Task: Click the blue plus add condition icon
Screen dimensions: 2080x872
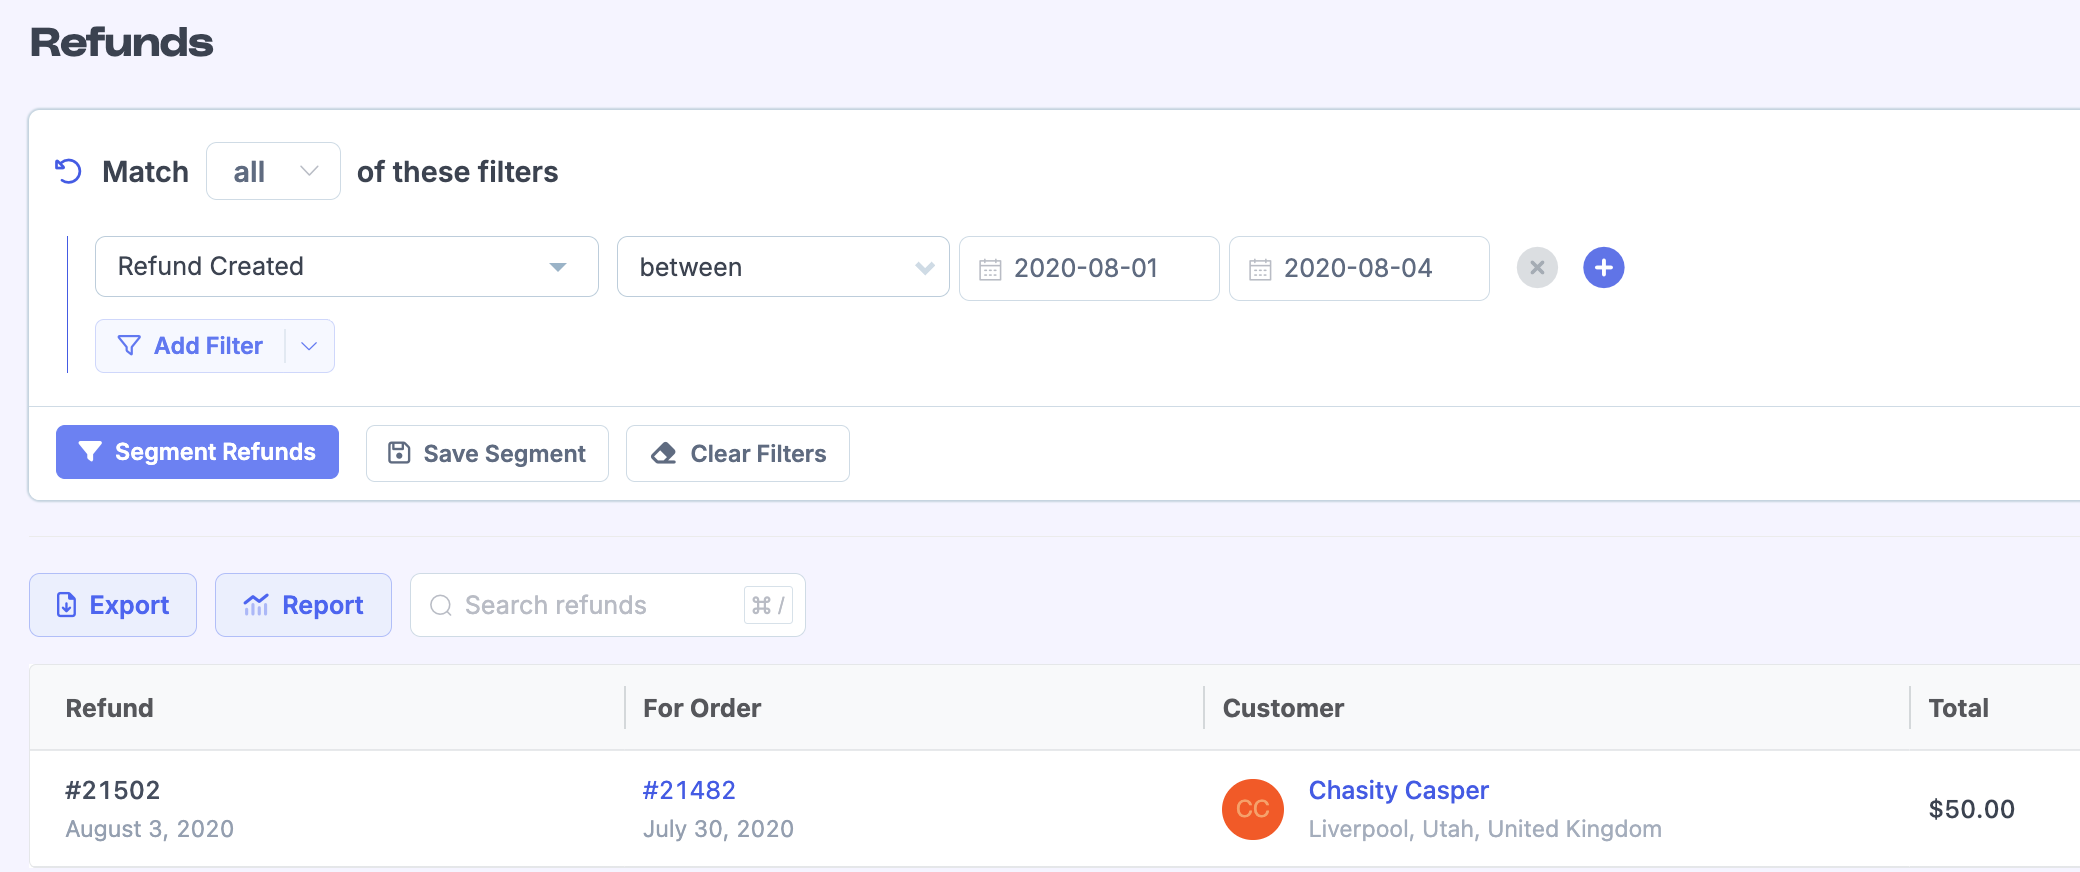Action: pos(1603,268)
